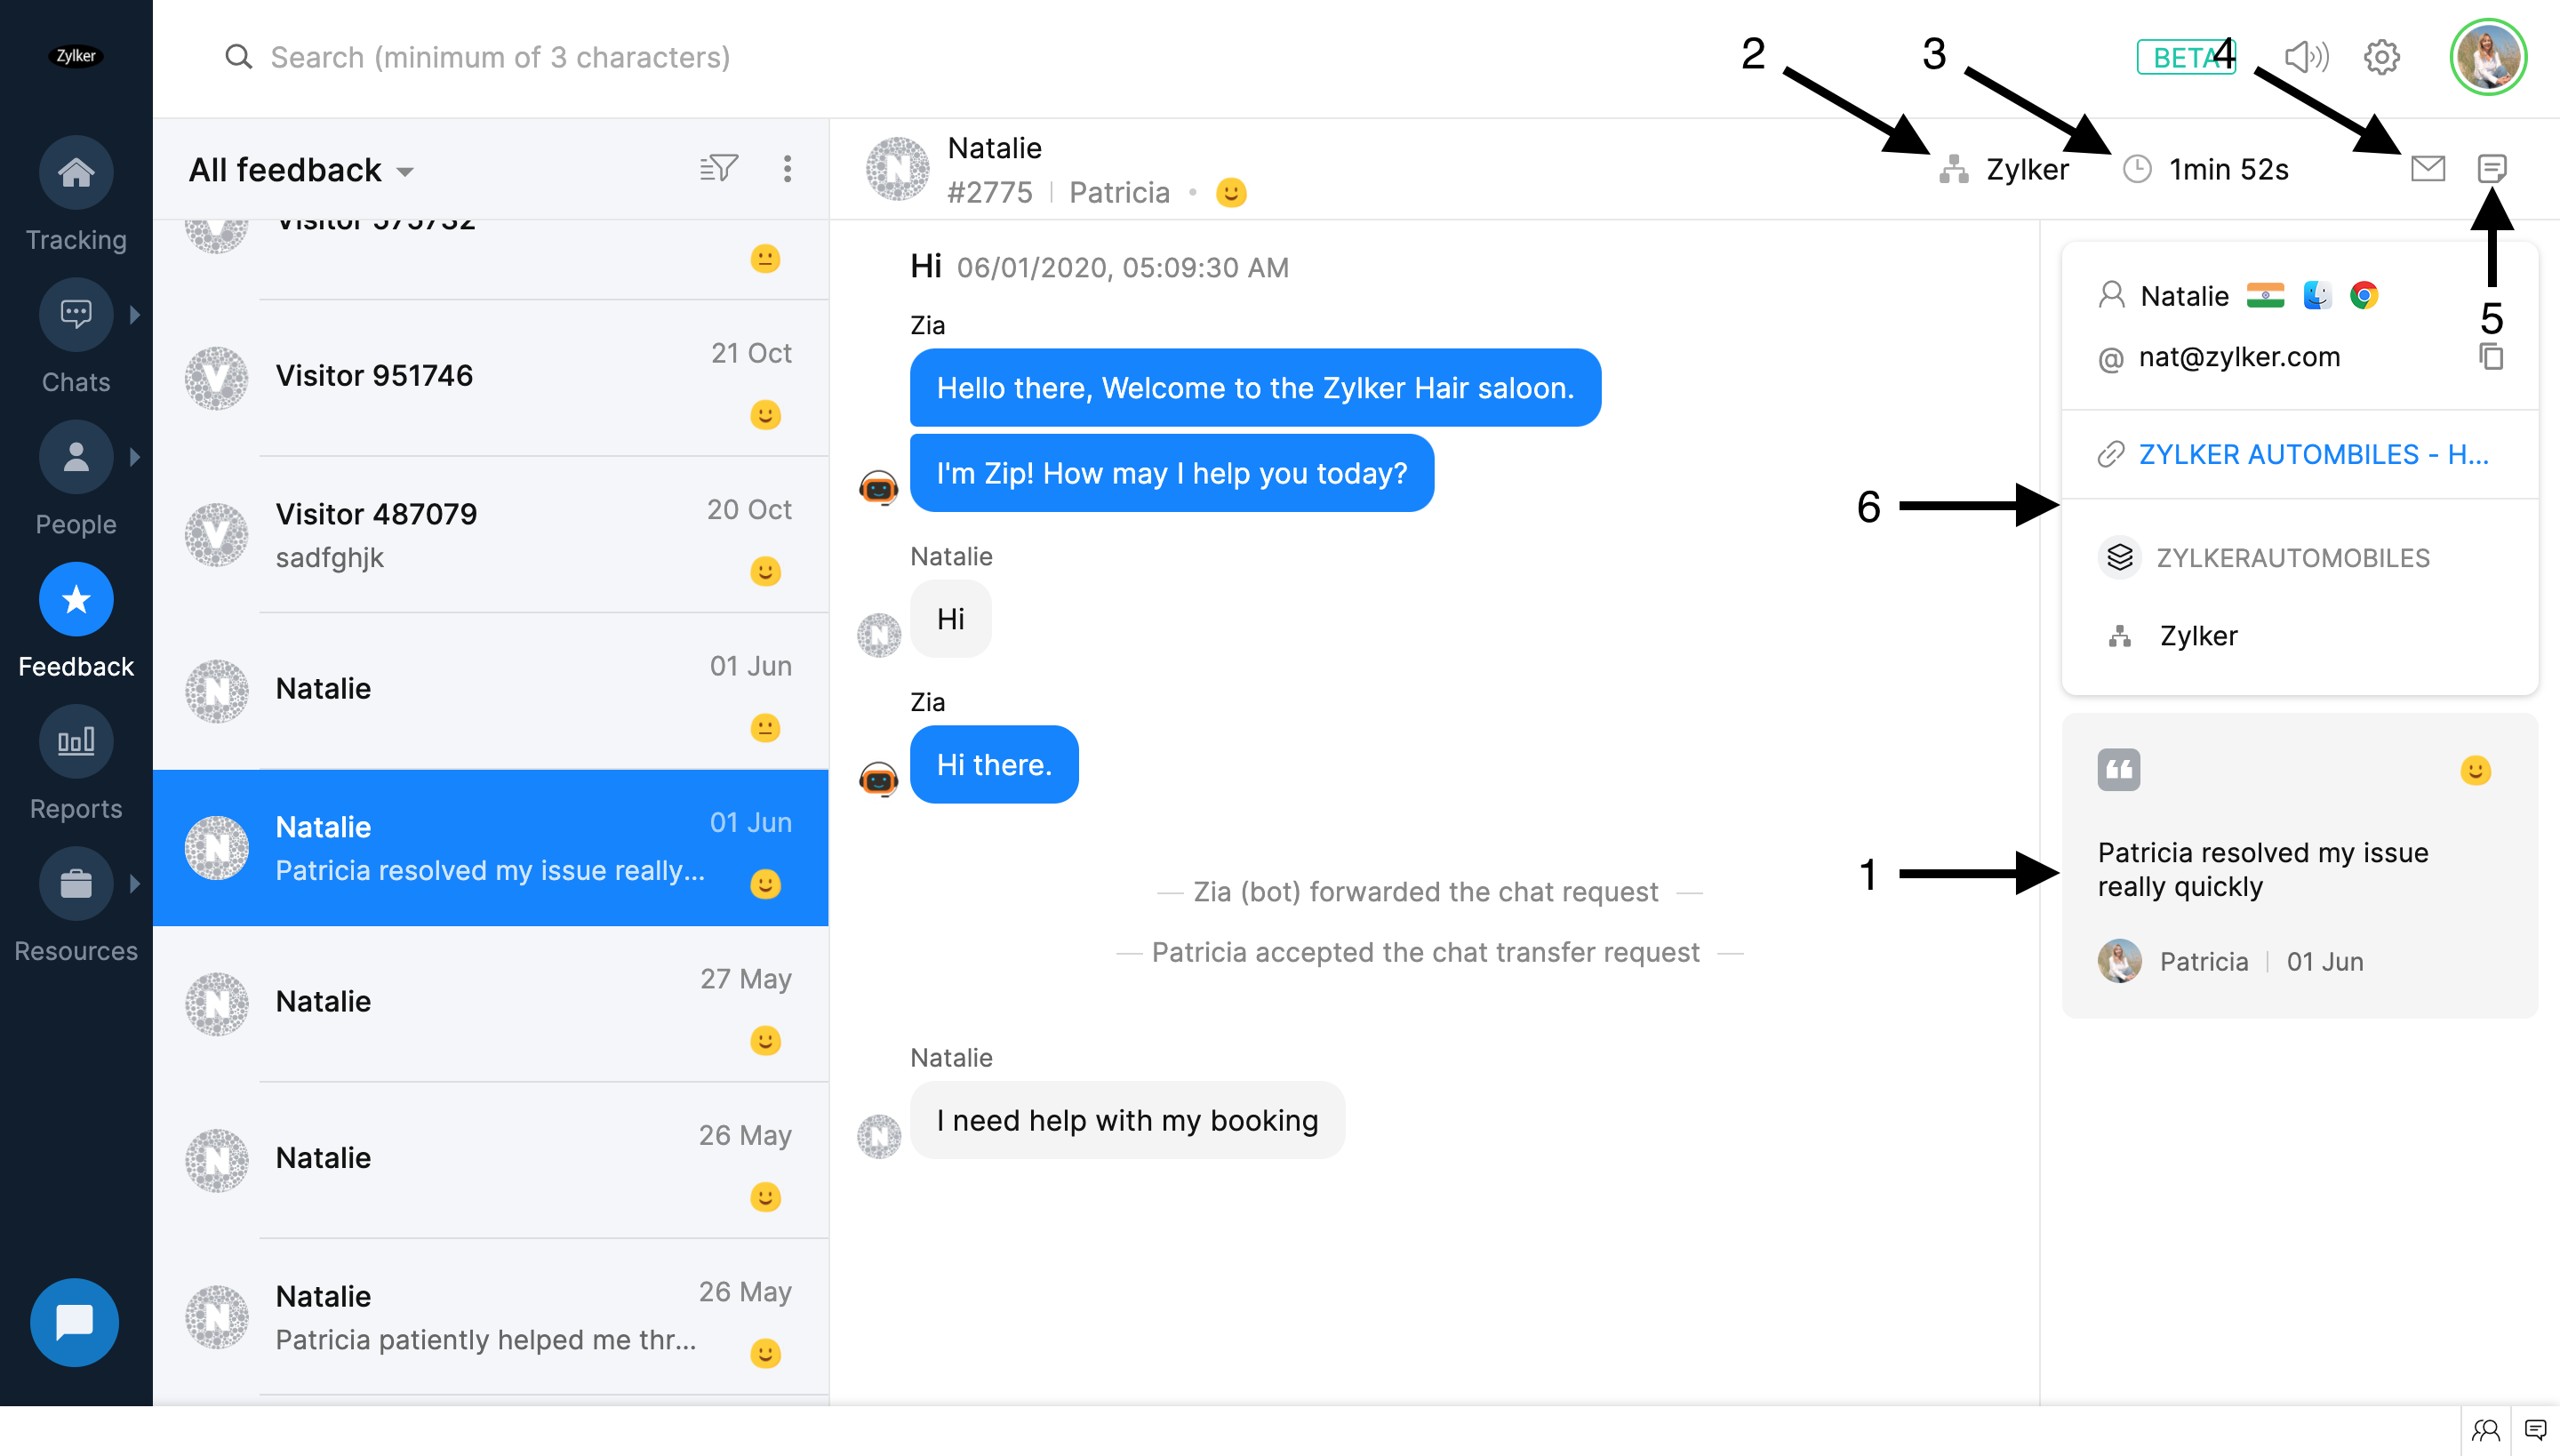Open the notes icon beside envelope
Viewport: 2560px width, 1456px height.
tap(2491, 168)
